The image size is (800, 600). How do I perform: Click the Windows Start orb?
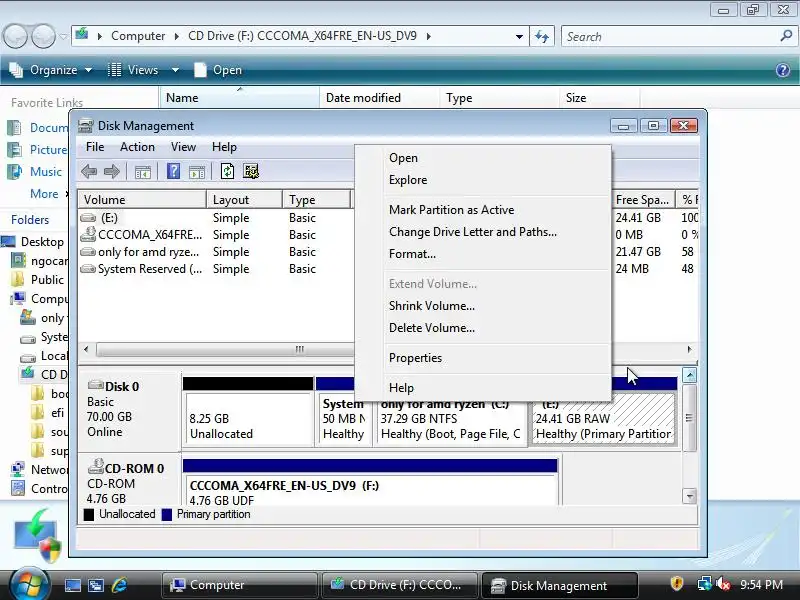pos(30,585)
